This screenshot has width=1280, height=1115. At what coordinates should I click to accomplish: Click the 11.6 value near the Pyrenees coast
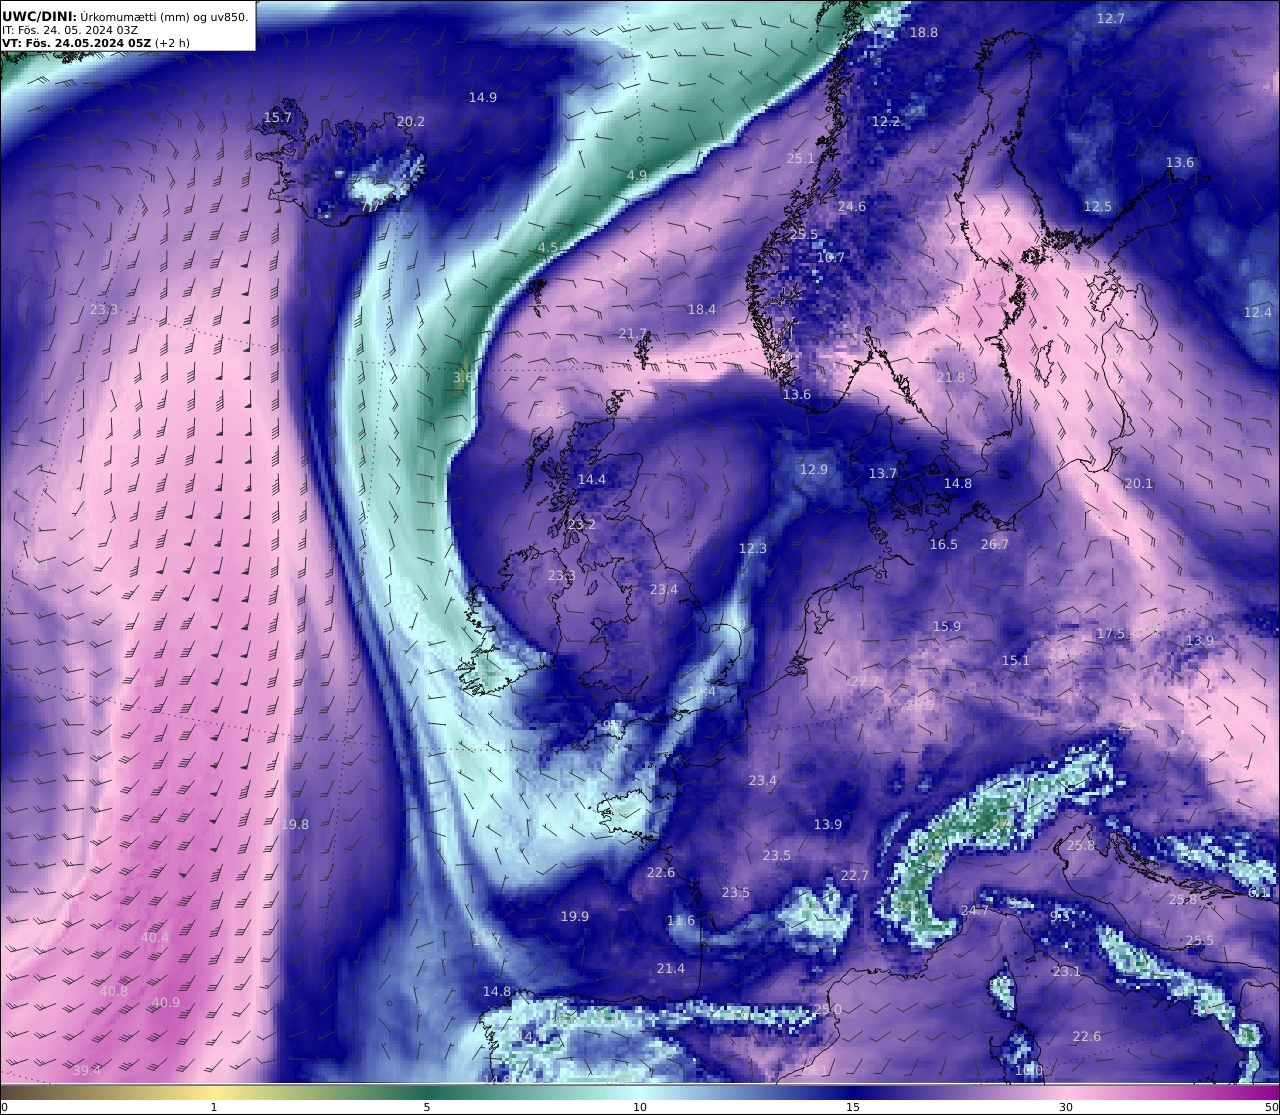(681, 920)
